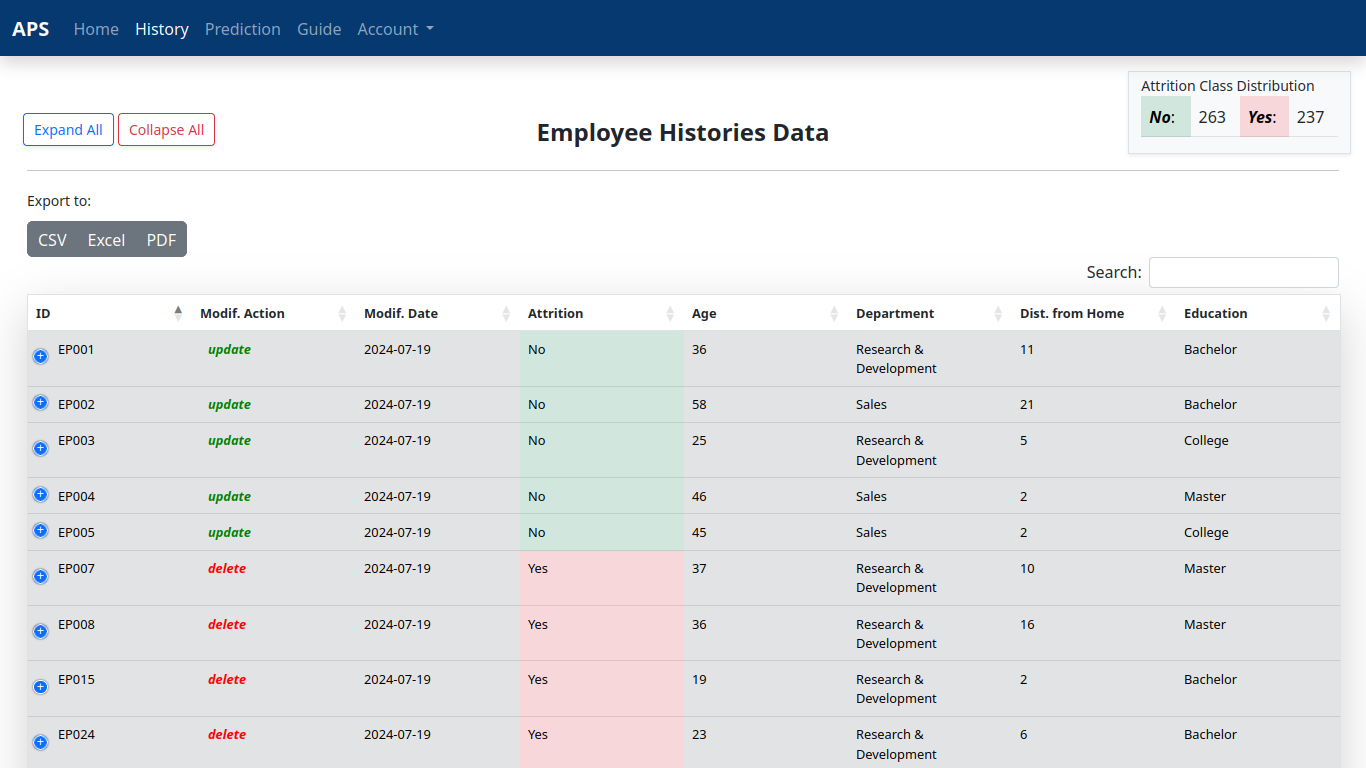Go to Home page in navbar
The height and width of the screenshot is (768, 1366).
[x=96, y=29]
